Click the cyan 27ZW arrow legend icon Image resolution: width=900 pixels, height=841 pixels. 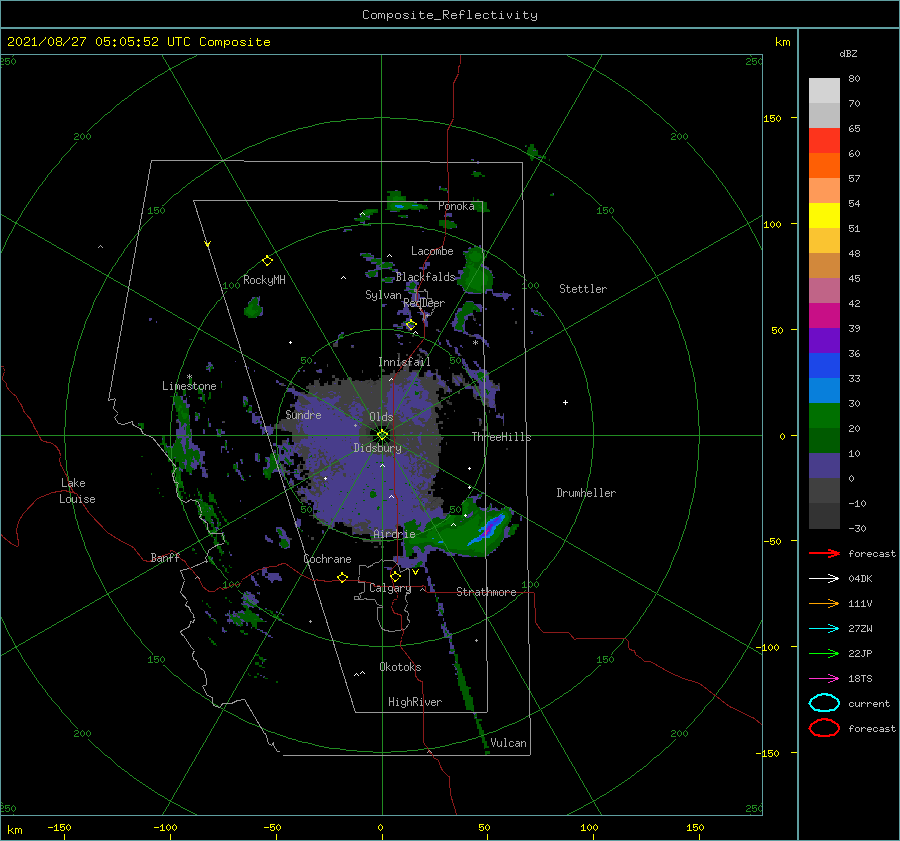[x=824, y=629]
